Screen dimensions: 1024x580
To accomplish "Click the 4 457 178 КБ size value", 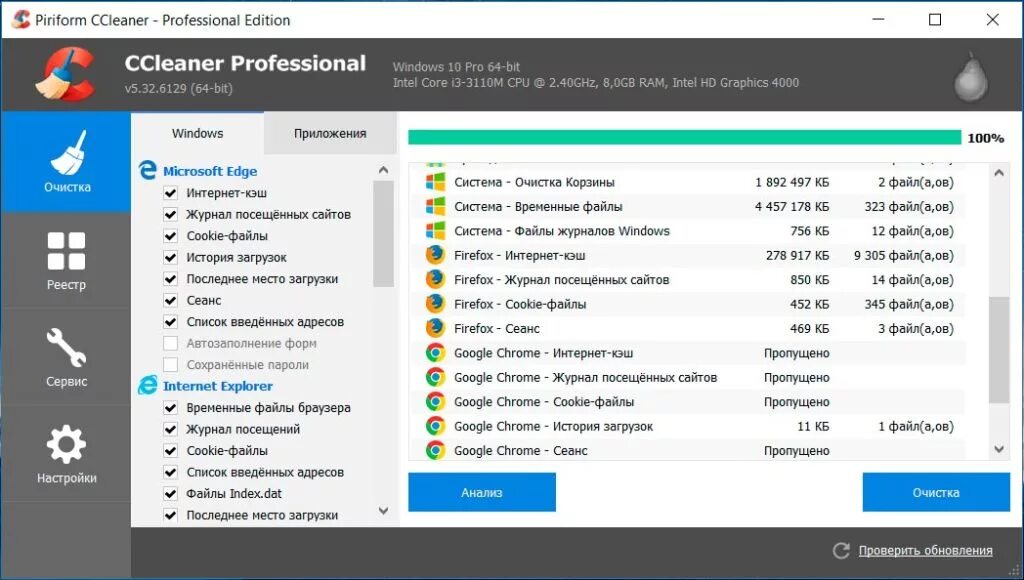I will pos(792,206).
